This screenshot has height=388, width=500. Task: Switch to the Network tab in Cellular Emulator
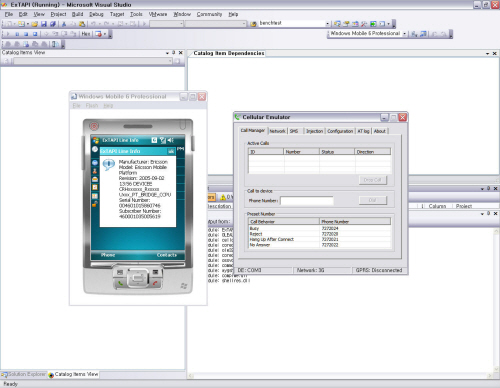coord(277,131)
